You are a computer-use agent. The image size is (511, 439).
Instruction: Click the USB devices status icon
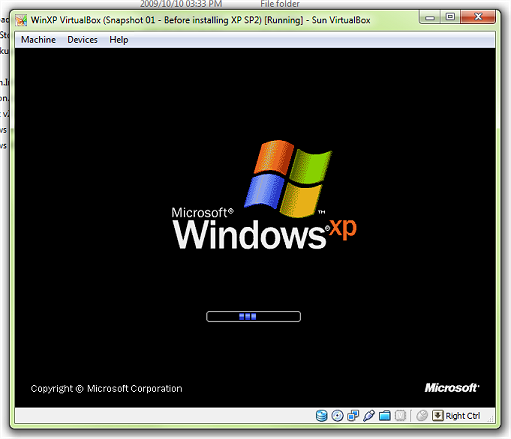[x=369, y=416]
